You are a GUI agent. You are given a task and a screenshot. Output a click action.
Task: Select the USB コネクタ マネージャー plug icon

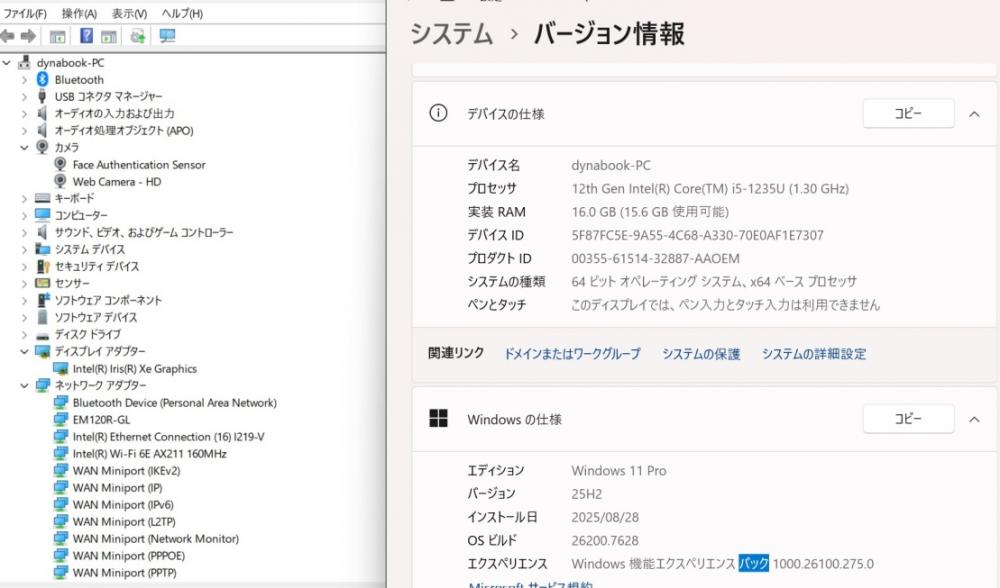(x=42, y=96)
